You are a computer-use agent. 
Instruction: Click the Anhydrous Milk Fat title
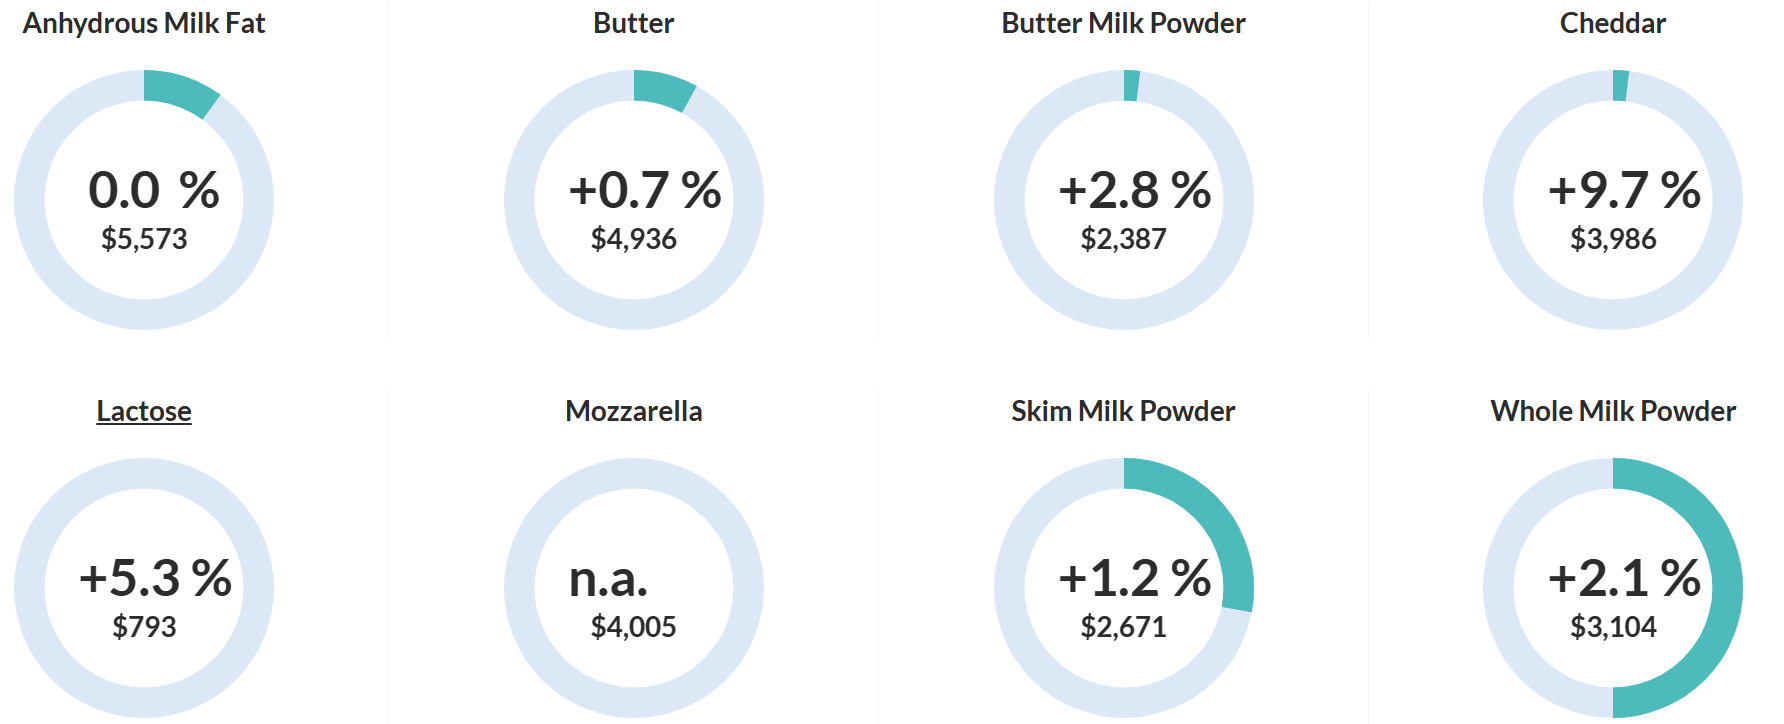pyautogui.click(x=144, y=23)
